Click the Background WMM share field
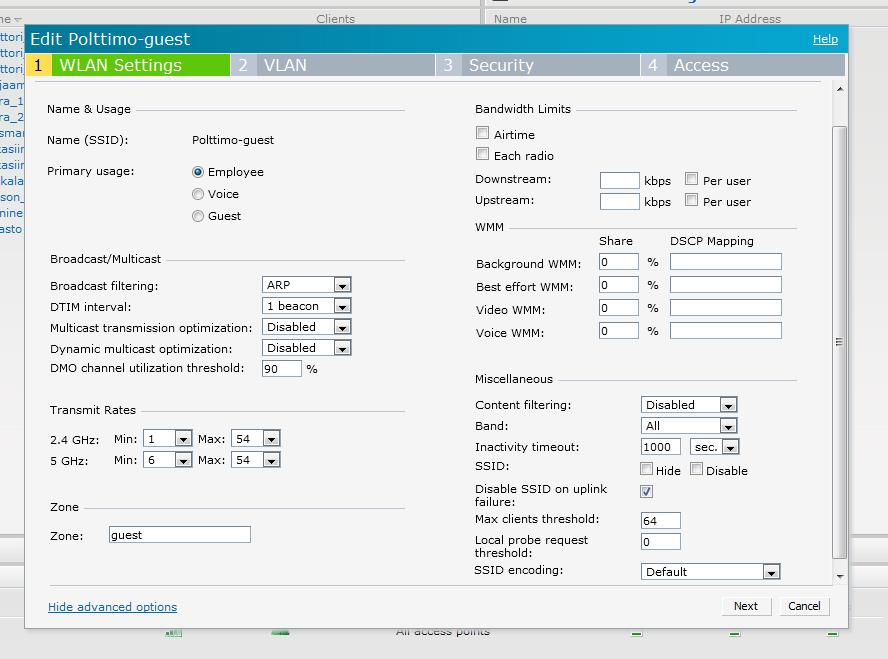This screenshot has width=888, height=659. point(619,262)
